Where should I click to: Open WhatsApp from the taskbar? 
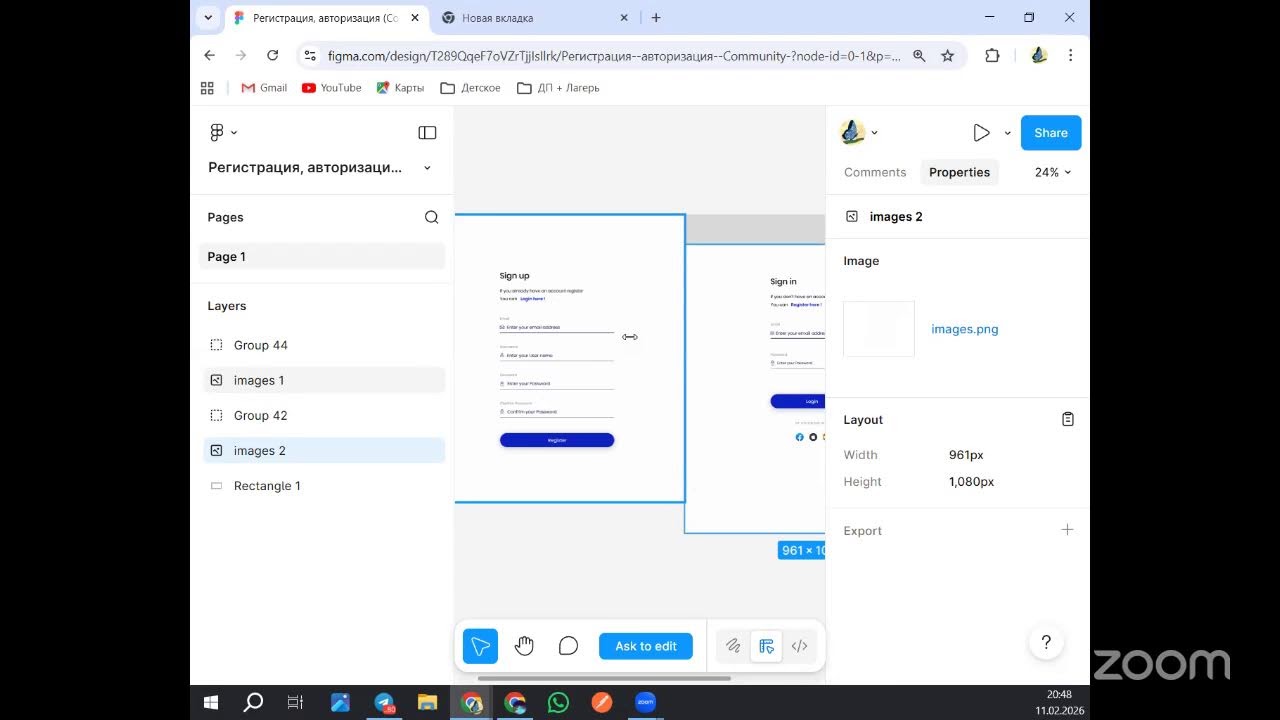(x=558, y=703)
